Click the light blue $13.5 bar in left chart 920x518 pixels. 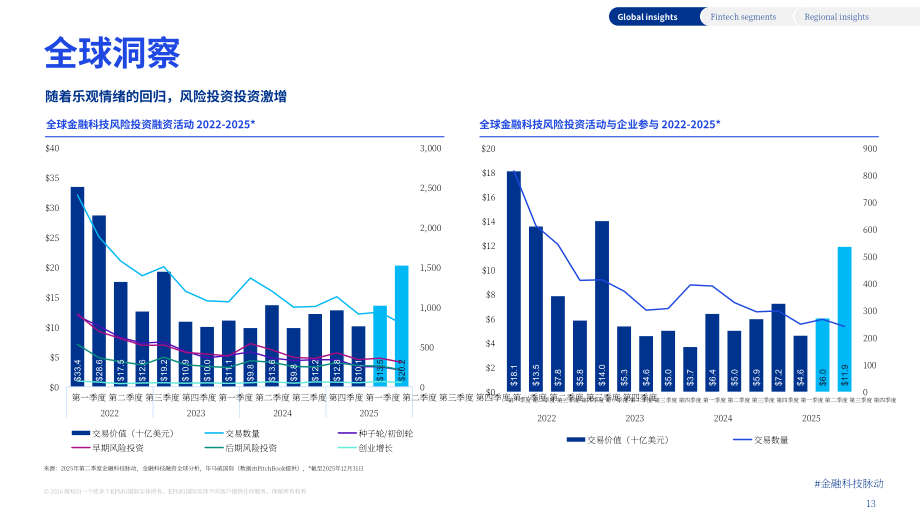point(380,347)
